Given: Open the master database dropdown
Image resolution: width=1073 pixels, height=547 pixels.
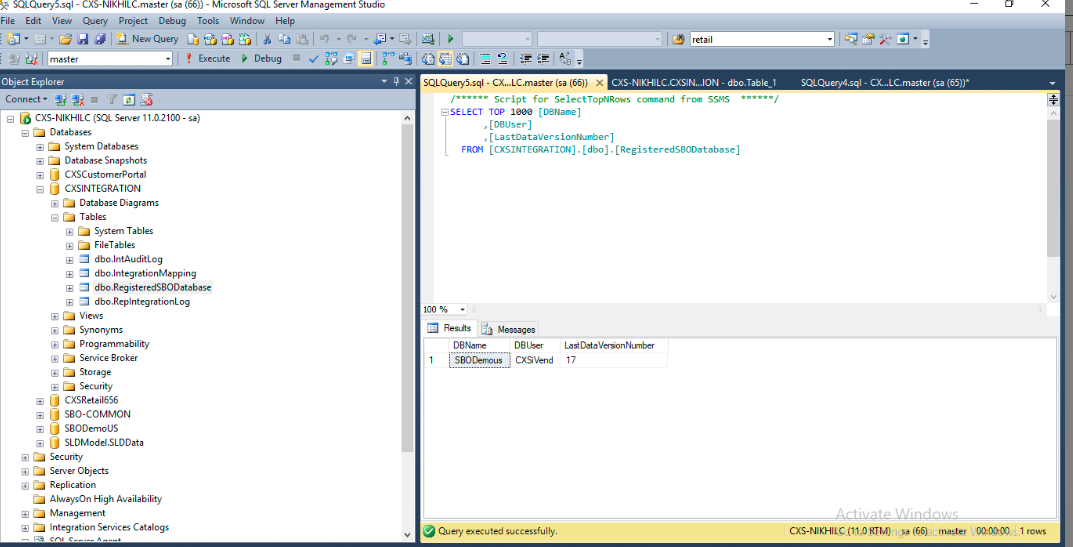Looking at the screenshot, I should [x=168, y=59].
